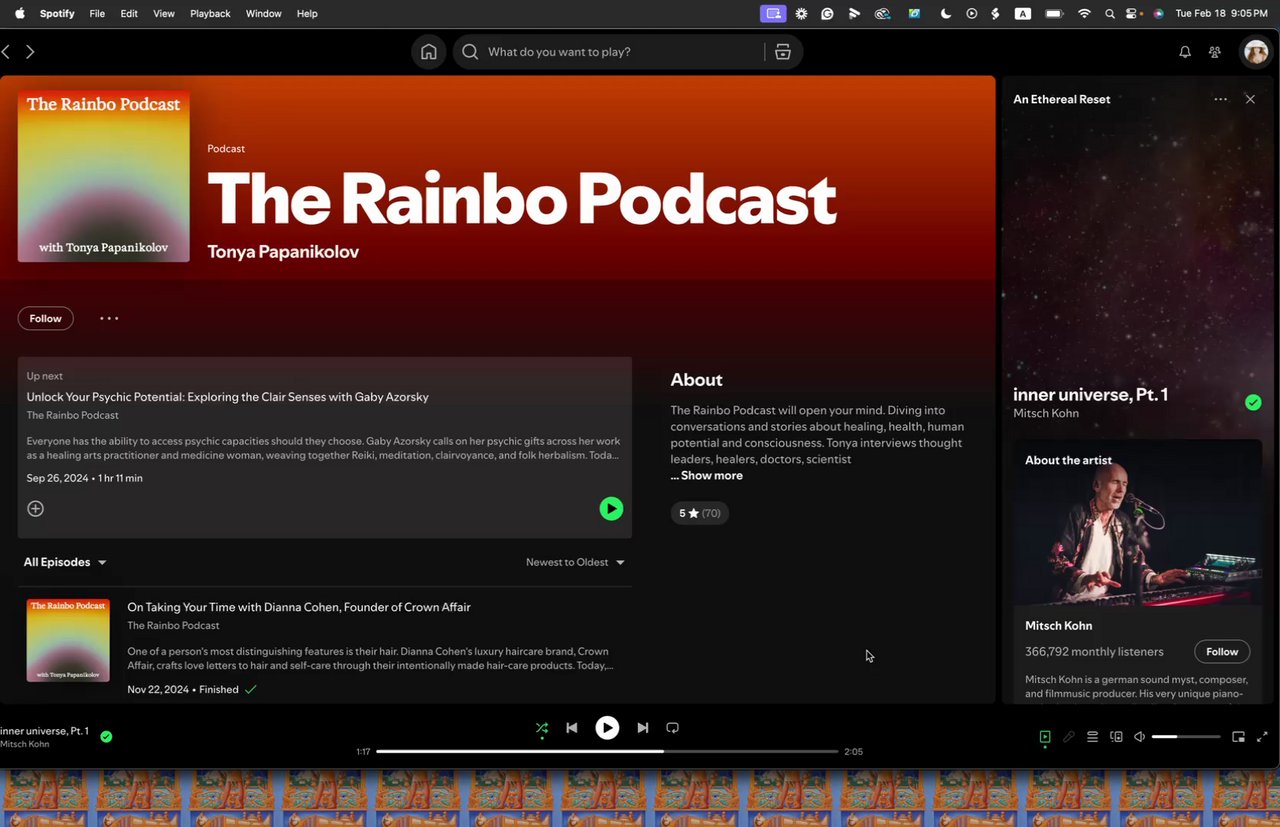
Task: Open Tonya Papanikolov publisher name in header
Action: click(283, 252)
